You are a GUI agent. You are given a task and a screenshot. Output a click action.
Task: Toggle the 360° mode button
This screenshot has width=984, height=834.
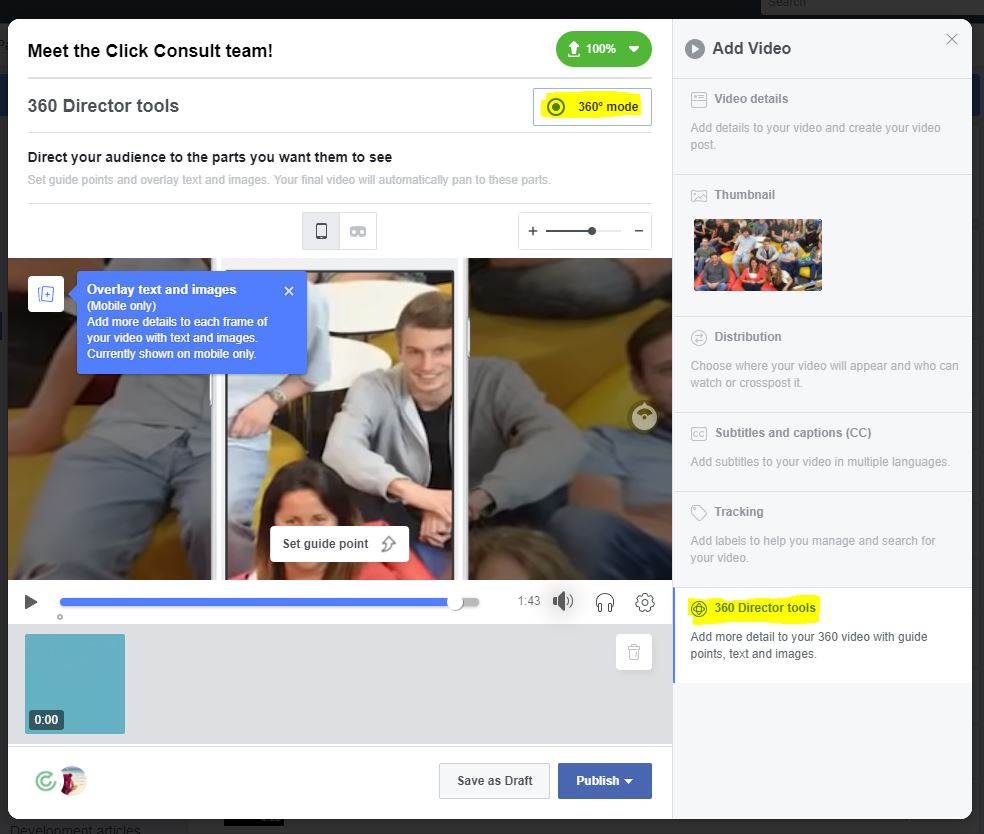pyautogui.click(x=592, y=107)
